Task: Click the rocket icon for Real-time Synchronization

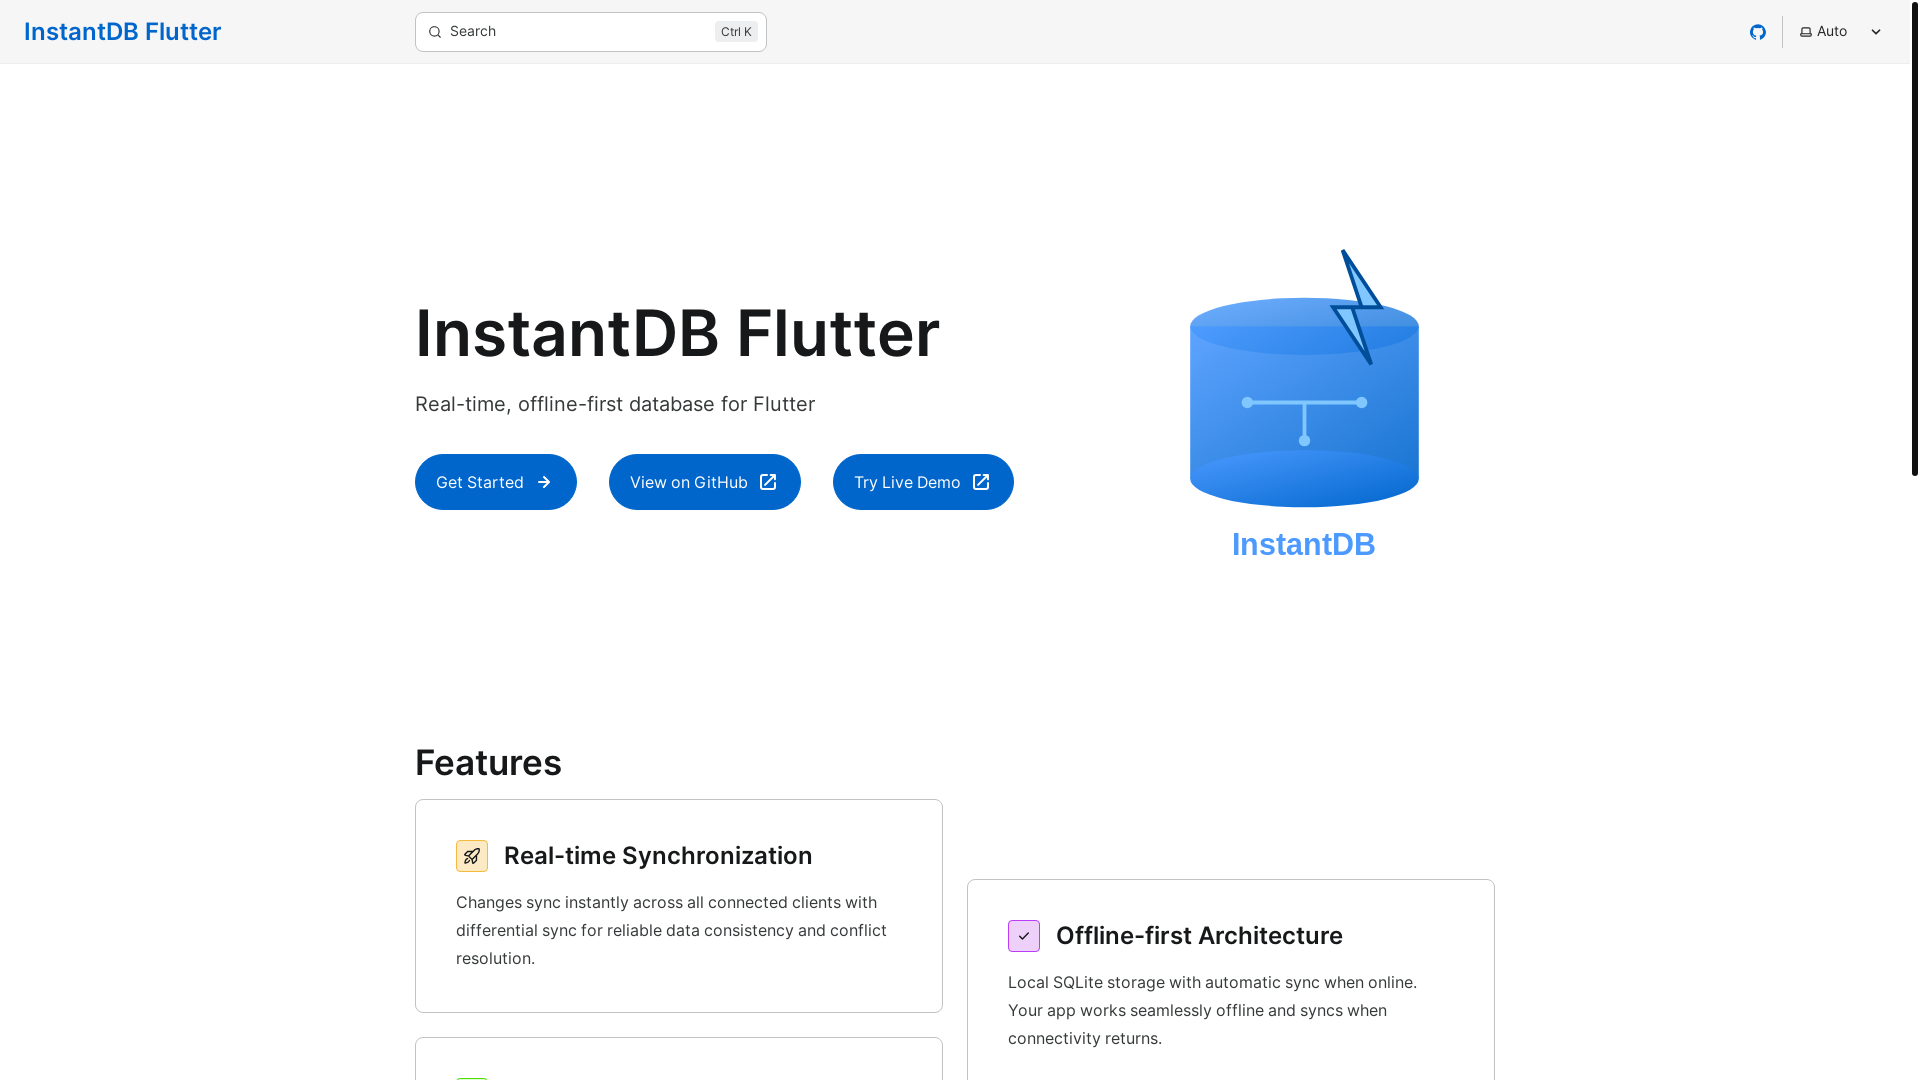Action: point(472,856)
